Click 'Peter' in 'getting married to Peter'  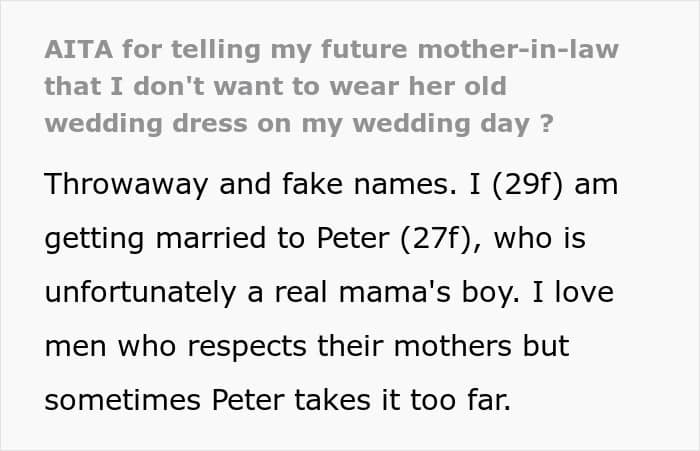click(353, 238)
